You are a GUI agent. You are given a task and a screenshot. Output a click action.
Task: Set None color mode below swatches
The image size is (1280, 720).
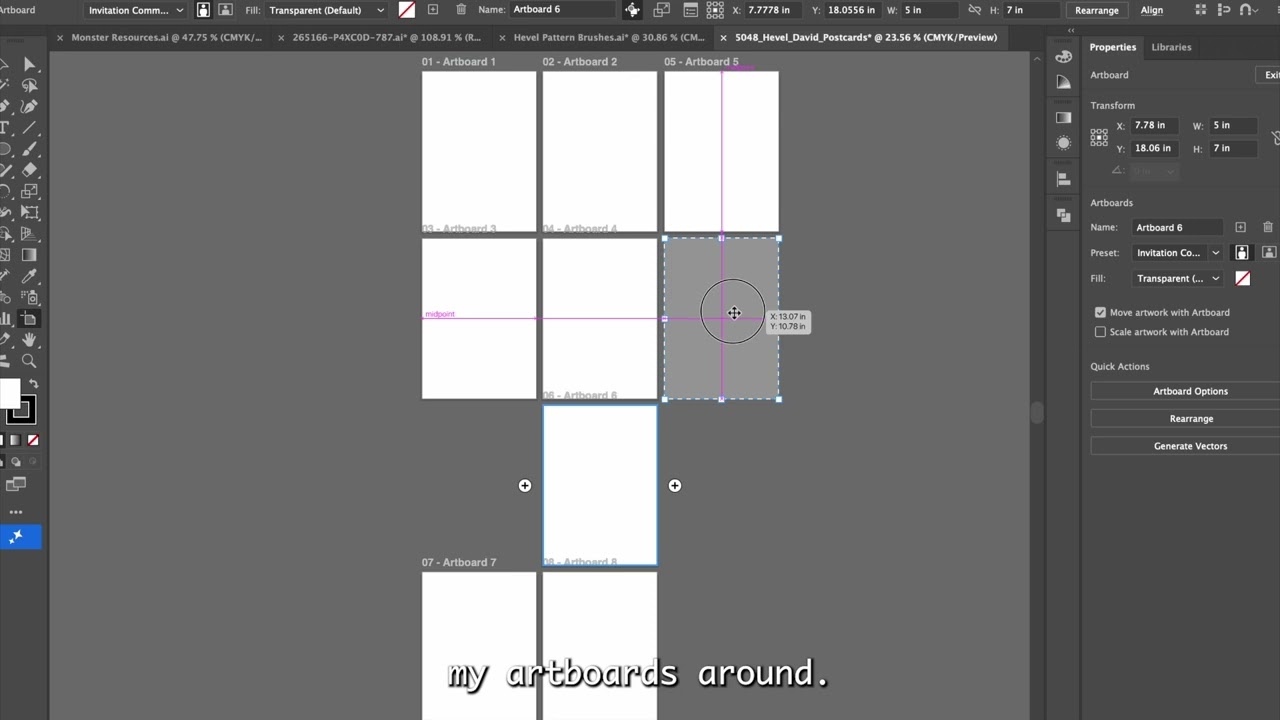(x=33, y=440)
